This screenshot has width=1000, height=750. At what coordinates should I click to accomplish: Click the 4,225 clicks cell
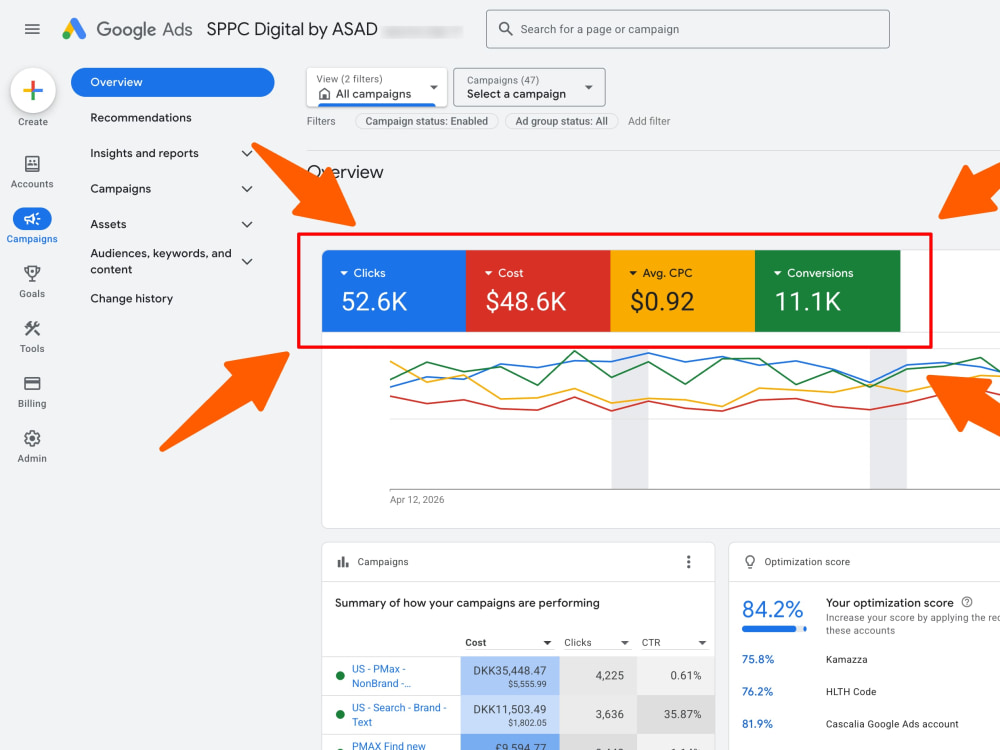pyautogui.click(x=598, y=676)
